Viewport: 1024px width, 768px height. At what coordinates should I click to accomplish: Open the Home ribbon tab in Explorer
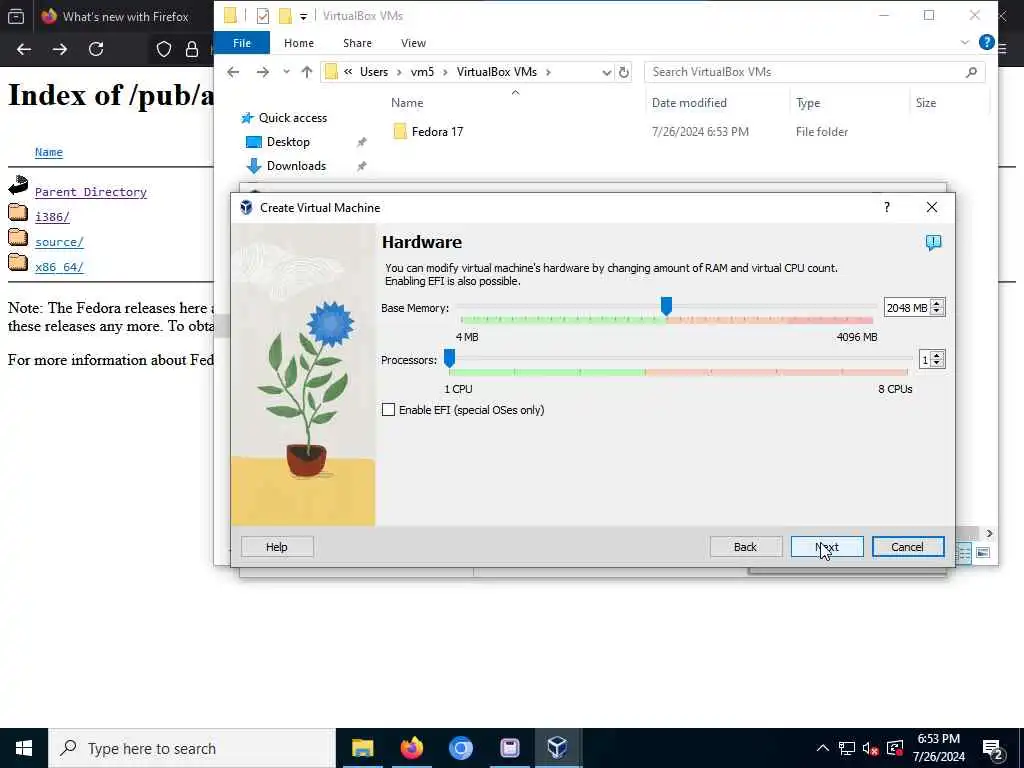pyautogui.click(x=298, y=43)
